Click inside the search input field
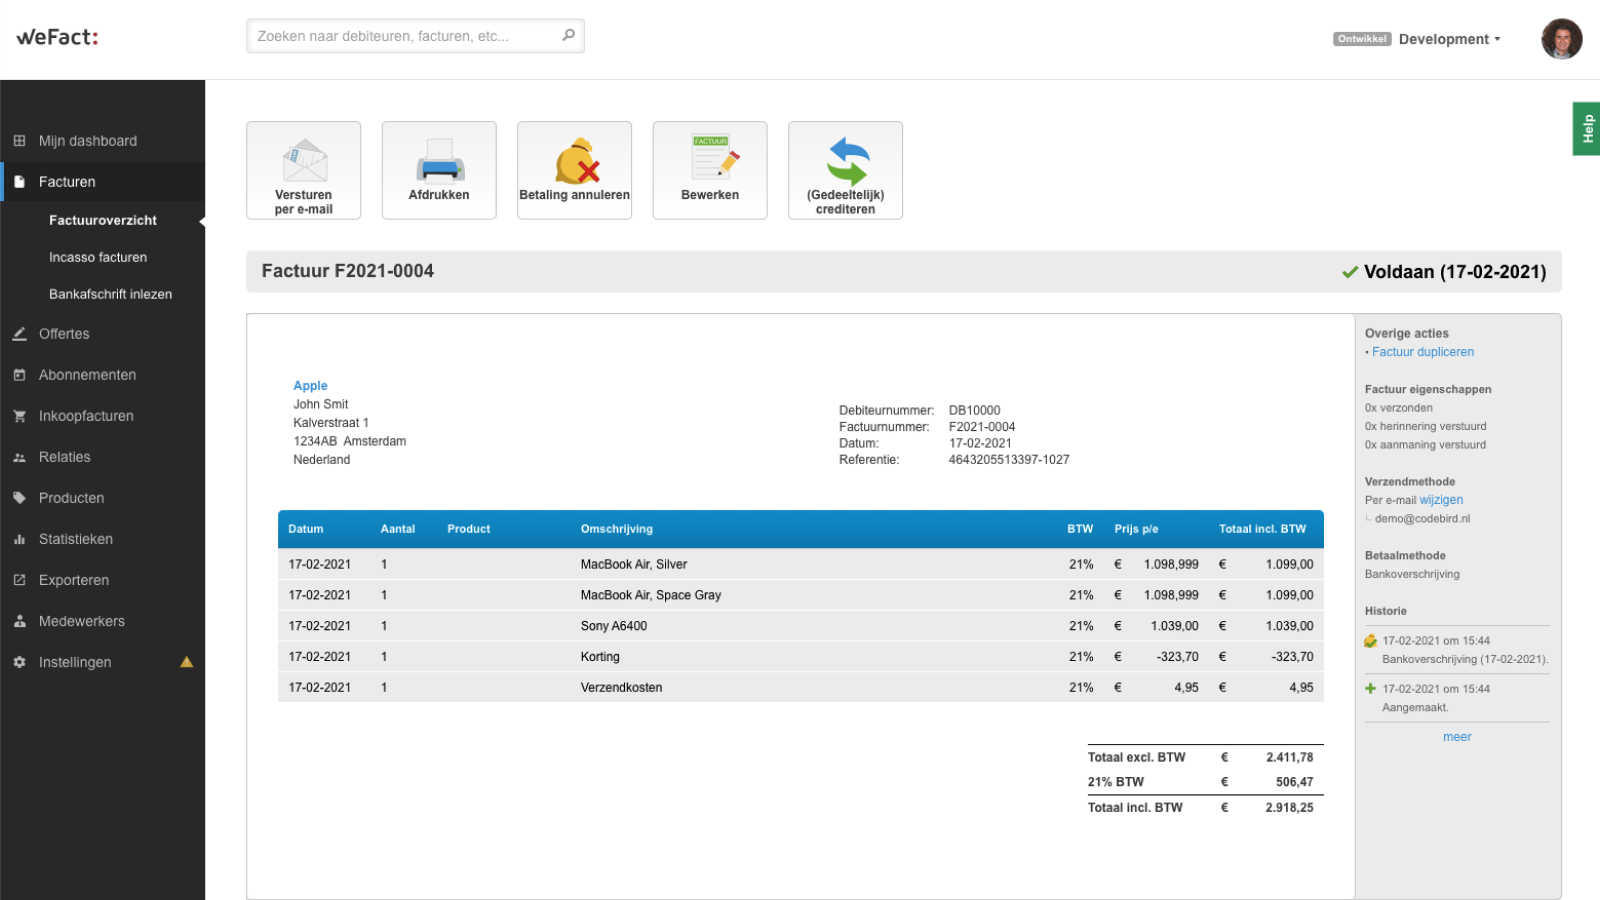This screenshot has height=900, width=1600. coord(400,35)
